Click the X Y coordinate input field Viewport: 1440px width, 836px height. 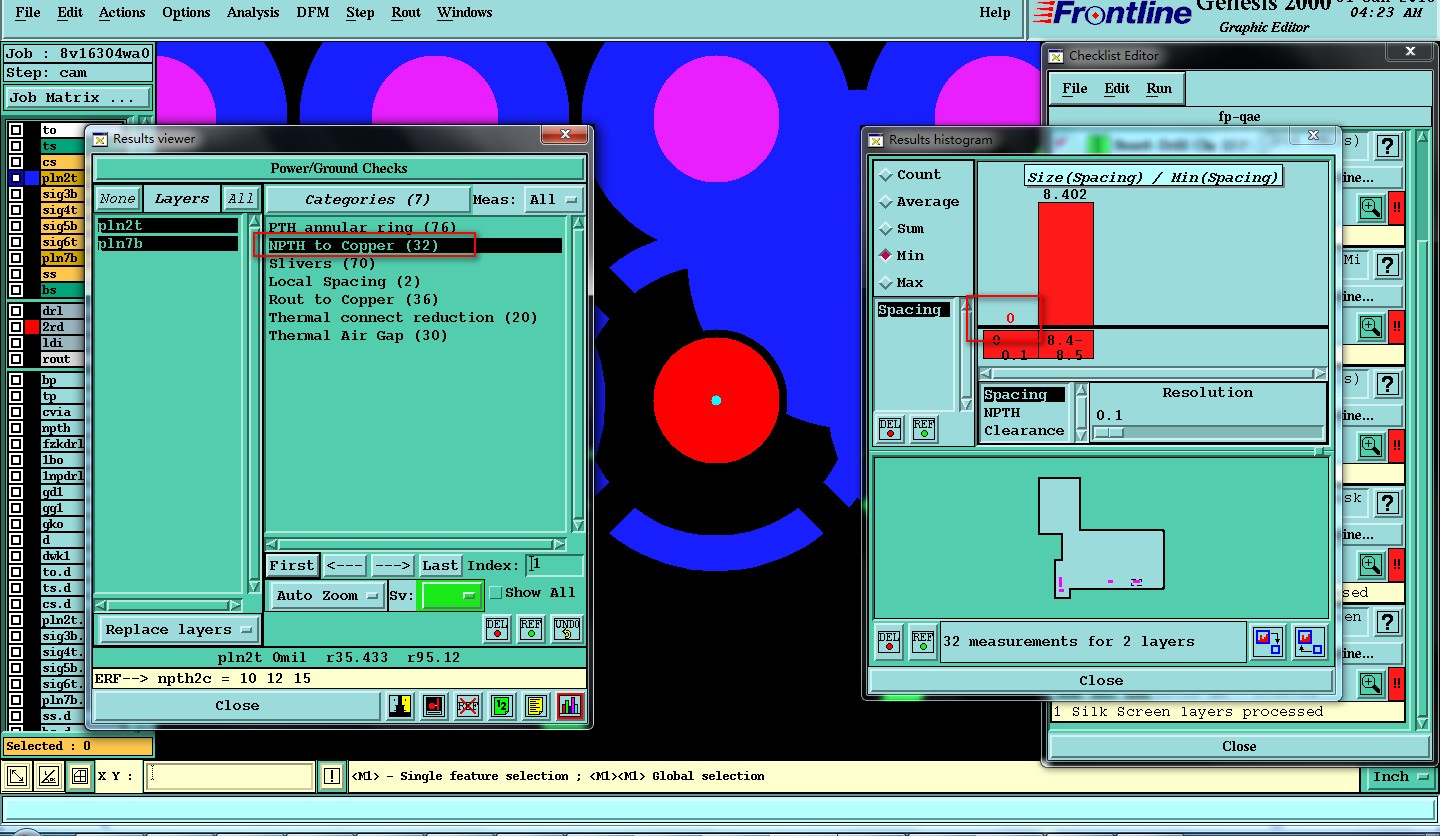(x=229, y=776)
